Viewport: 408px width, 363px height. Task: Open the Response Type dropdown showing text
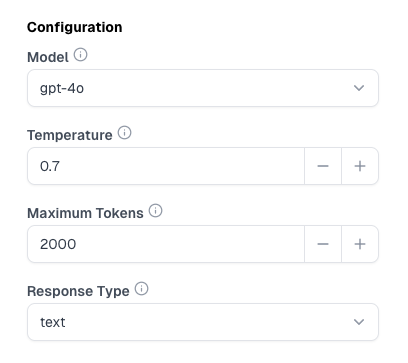pyautogui.click(x=203, y=322)
